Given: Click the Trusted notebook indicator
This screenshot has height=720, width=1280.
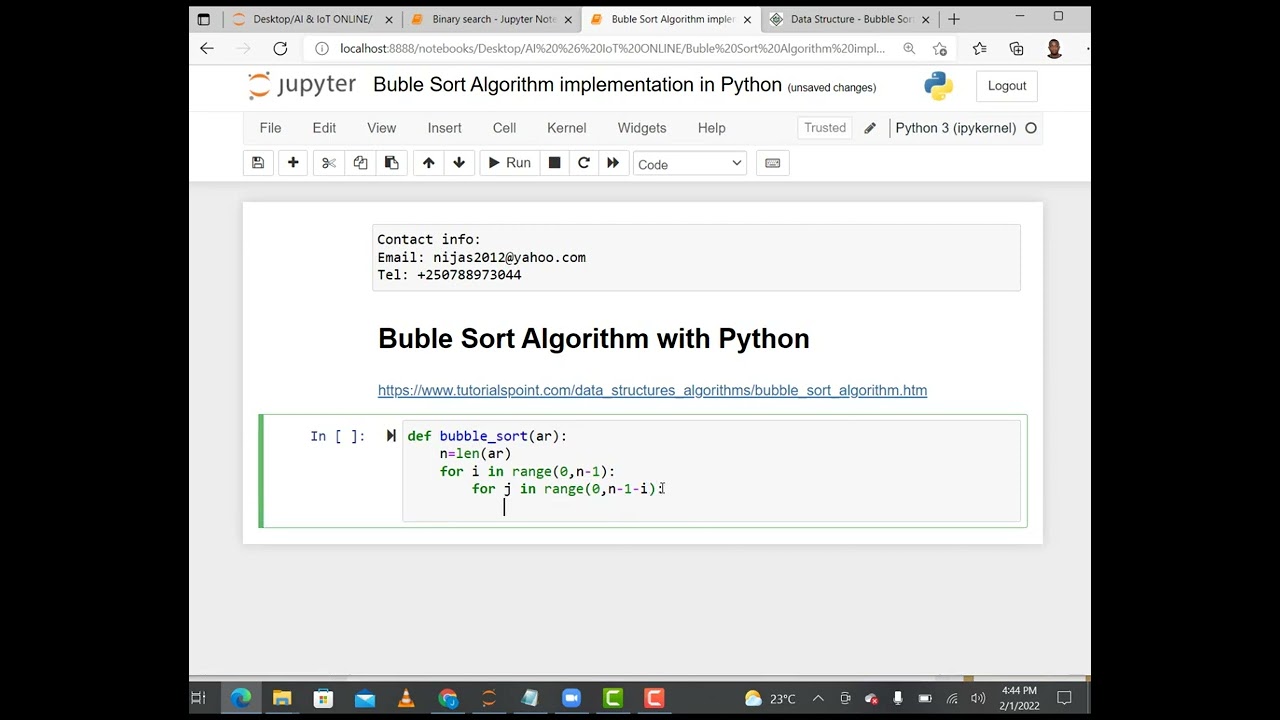Looking at the screenshot, I should [825, 128].
